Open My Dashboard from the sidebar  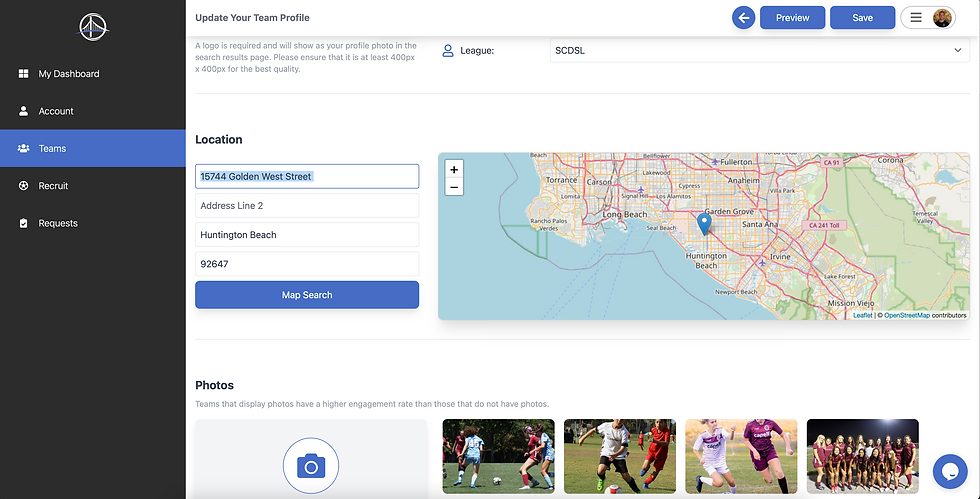point(92,74)
